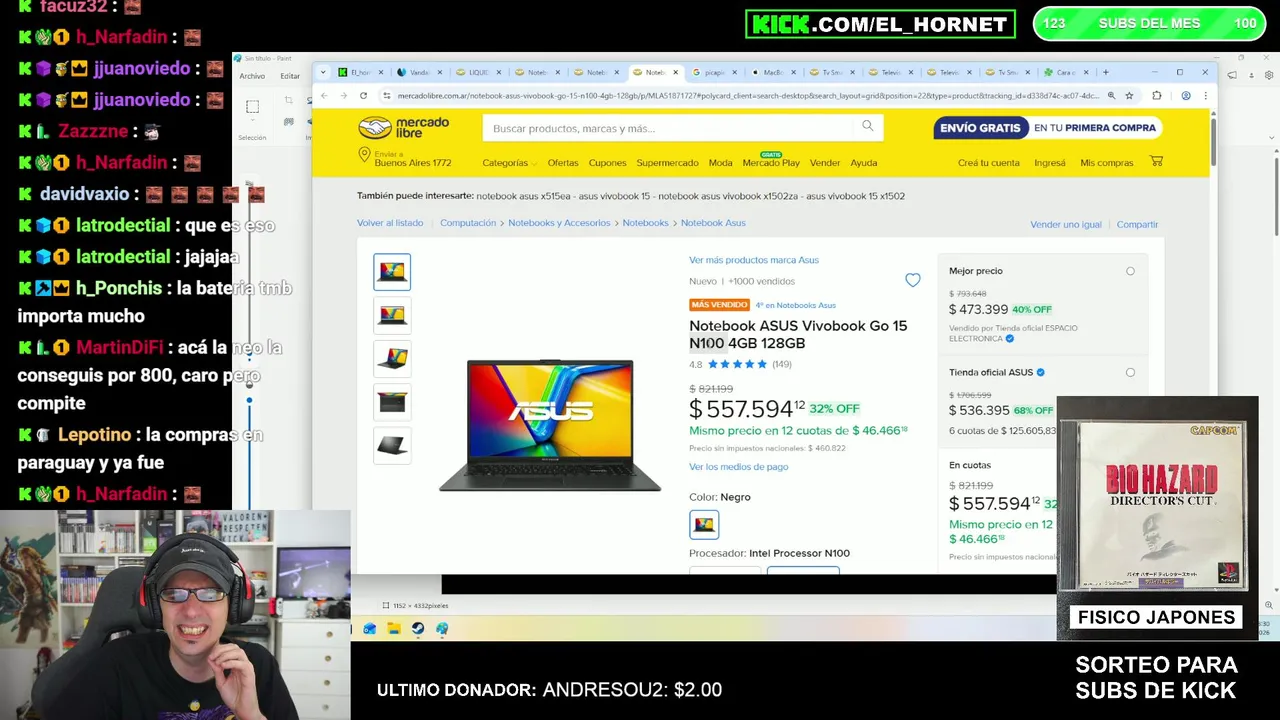Select the fourth thumbnail showing keyboard view
Image resolution: width=1280 pixels, height=720 pixels.
pyautogui.click(x=392, y=402)
